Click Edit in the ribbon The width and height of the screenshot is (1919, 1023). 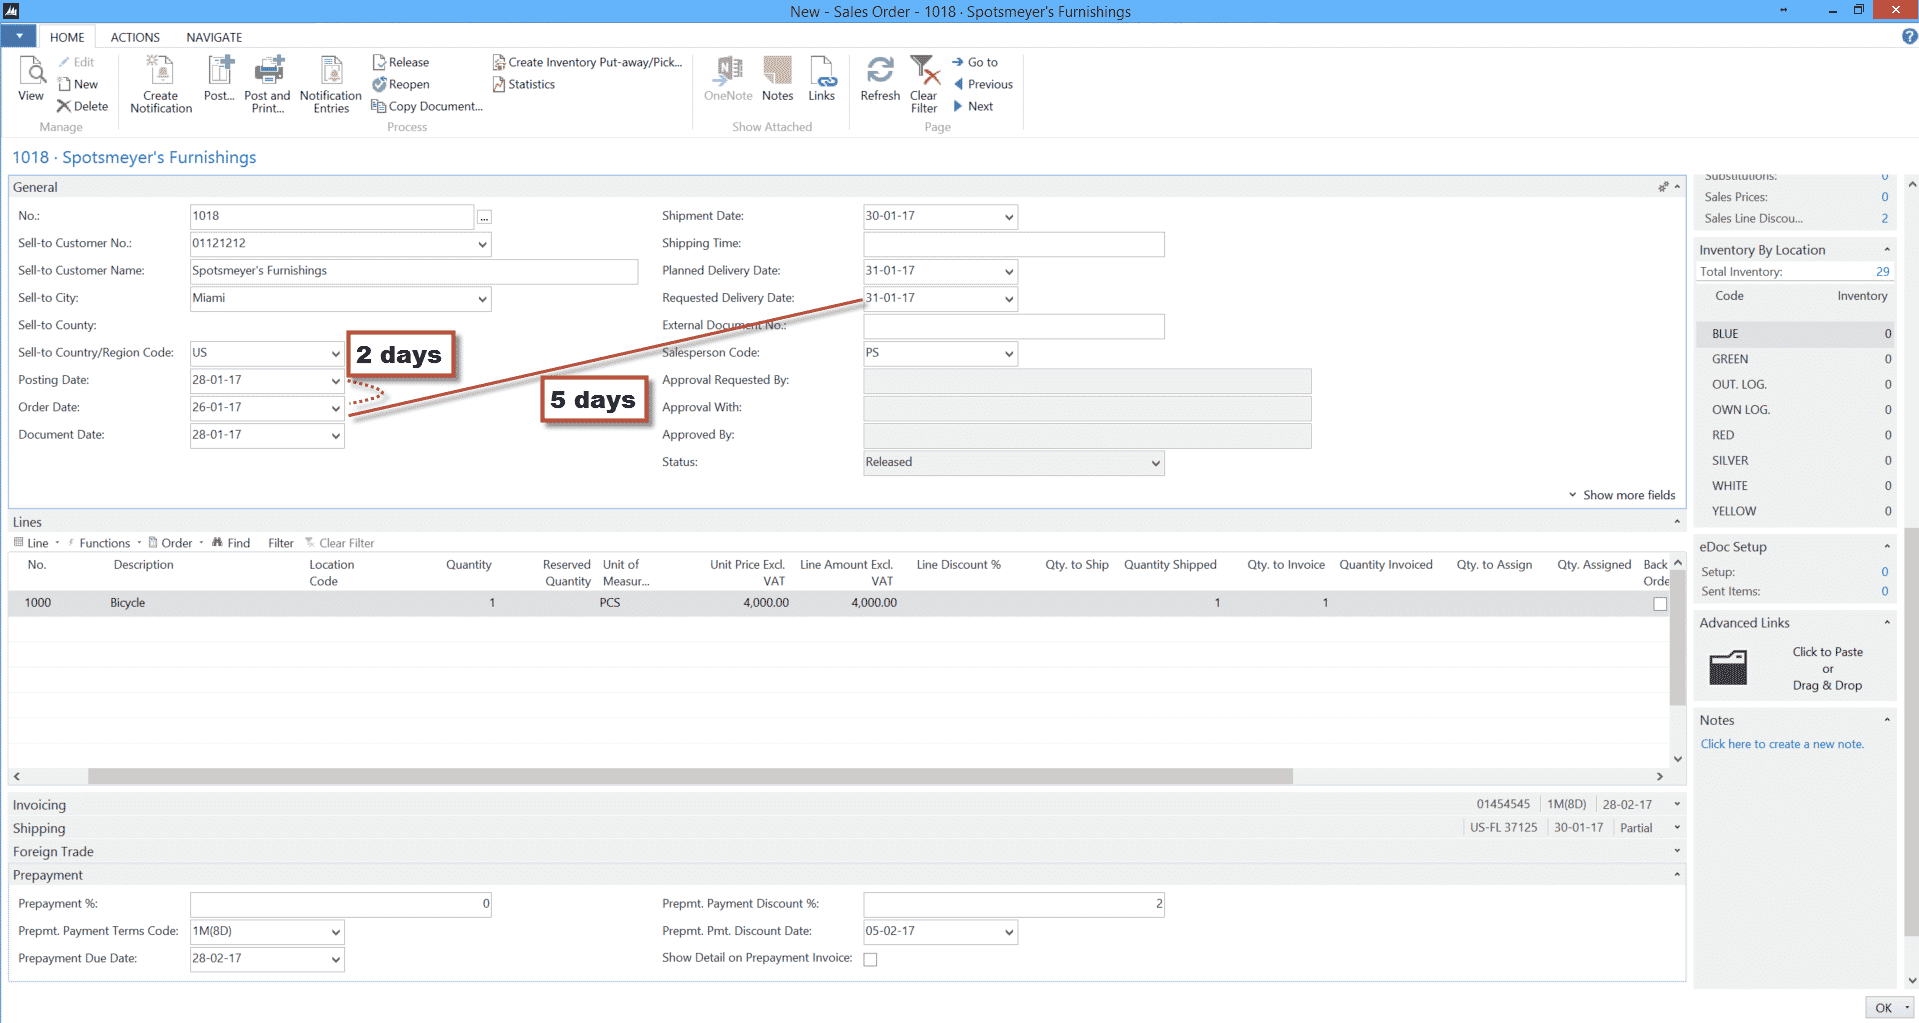coord(76,62)
